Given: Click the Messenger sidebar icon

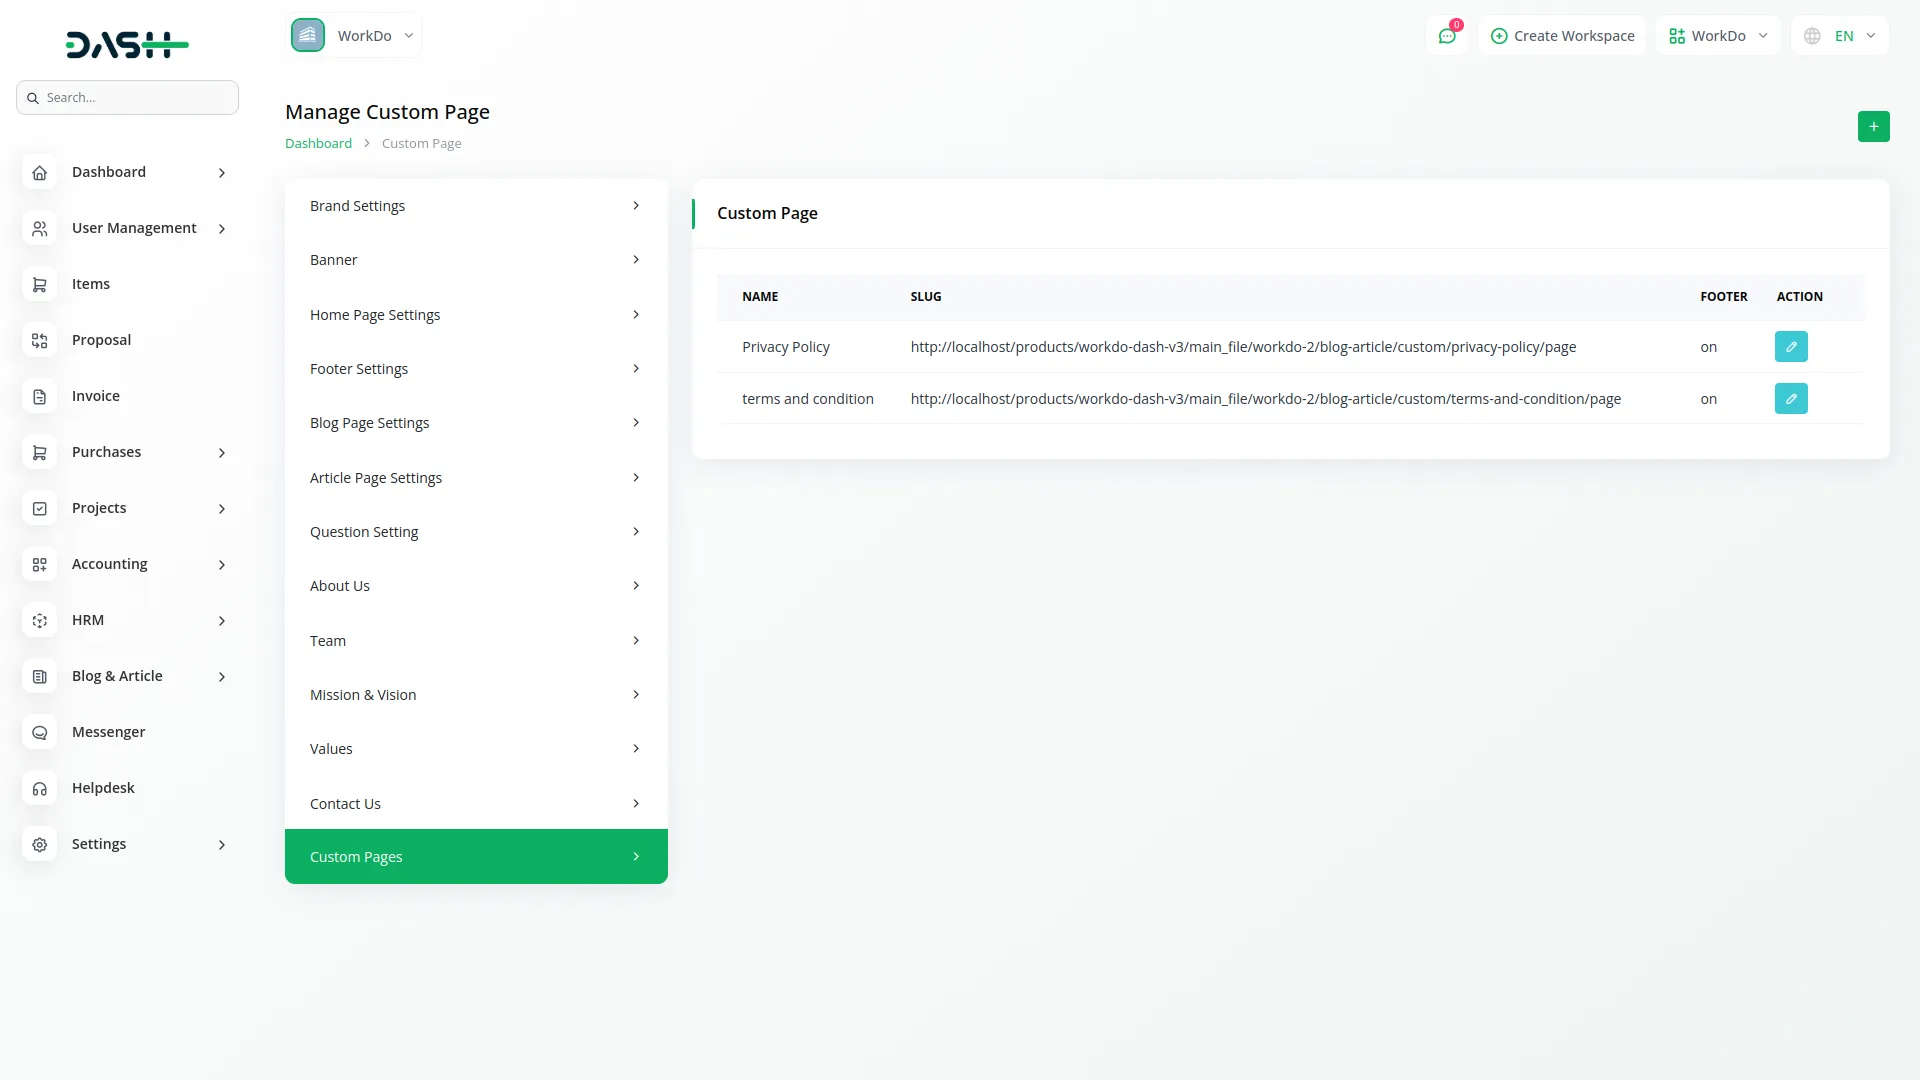Looking at the screenshot, I should (x=39, y=733).
